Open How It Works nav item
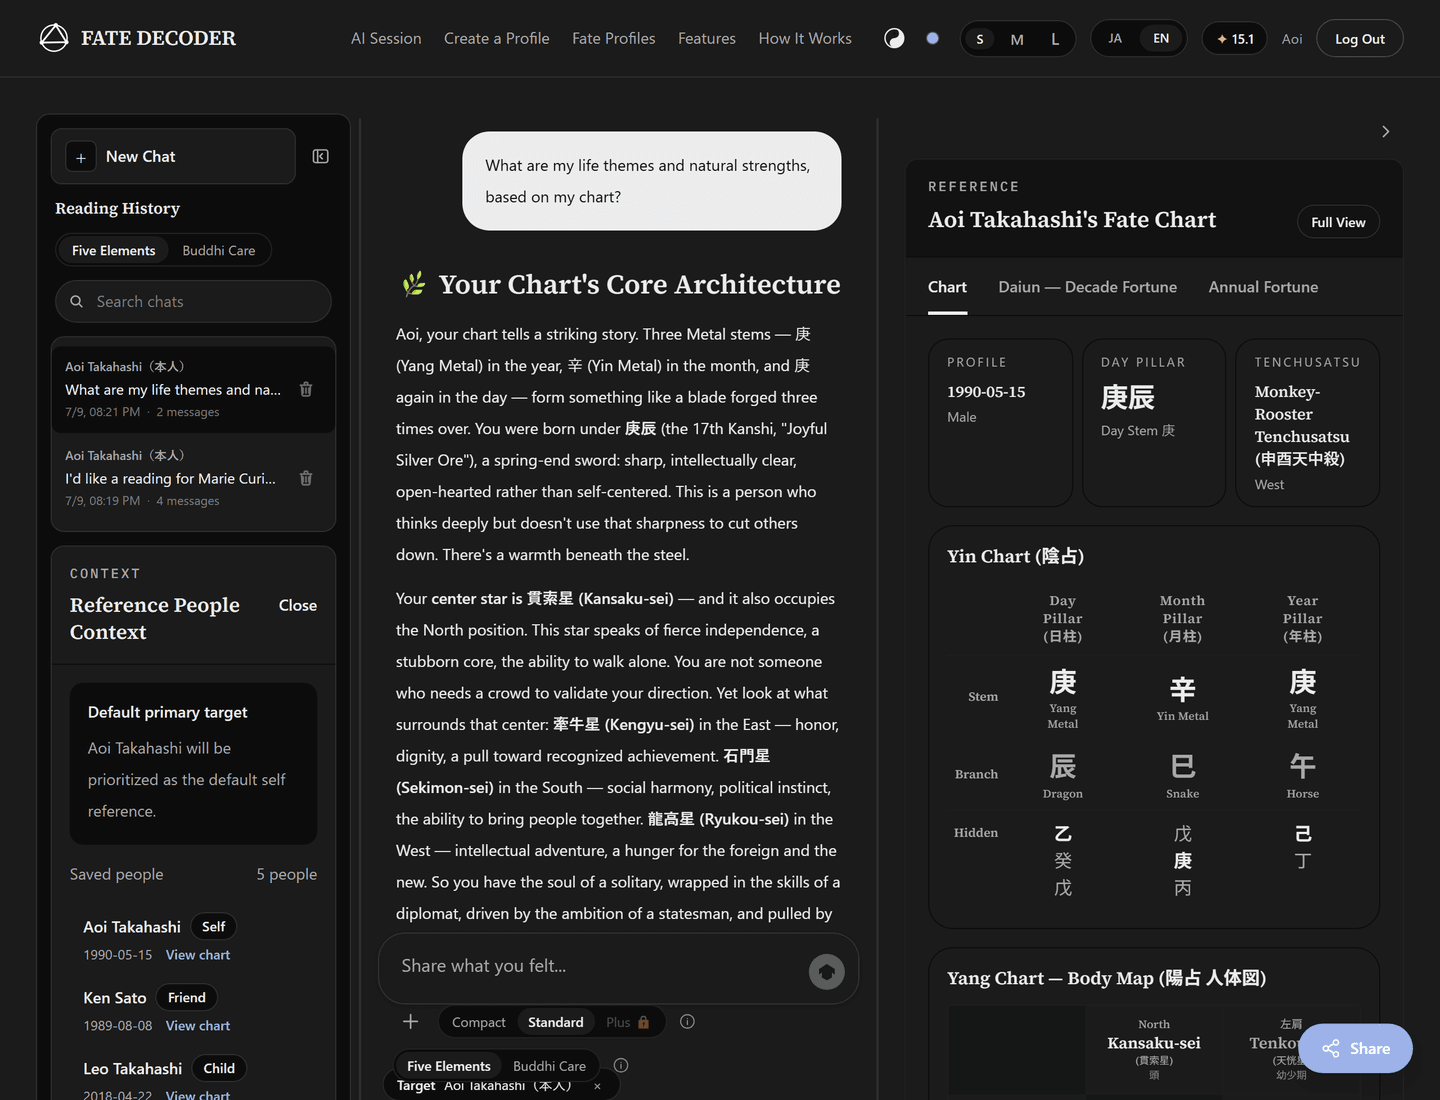Viewport: 1440px width, 1100px height. click(x=805, y=38)
